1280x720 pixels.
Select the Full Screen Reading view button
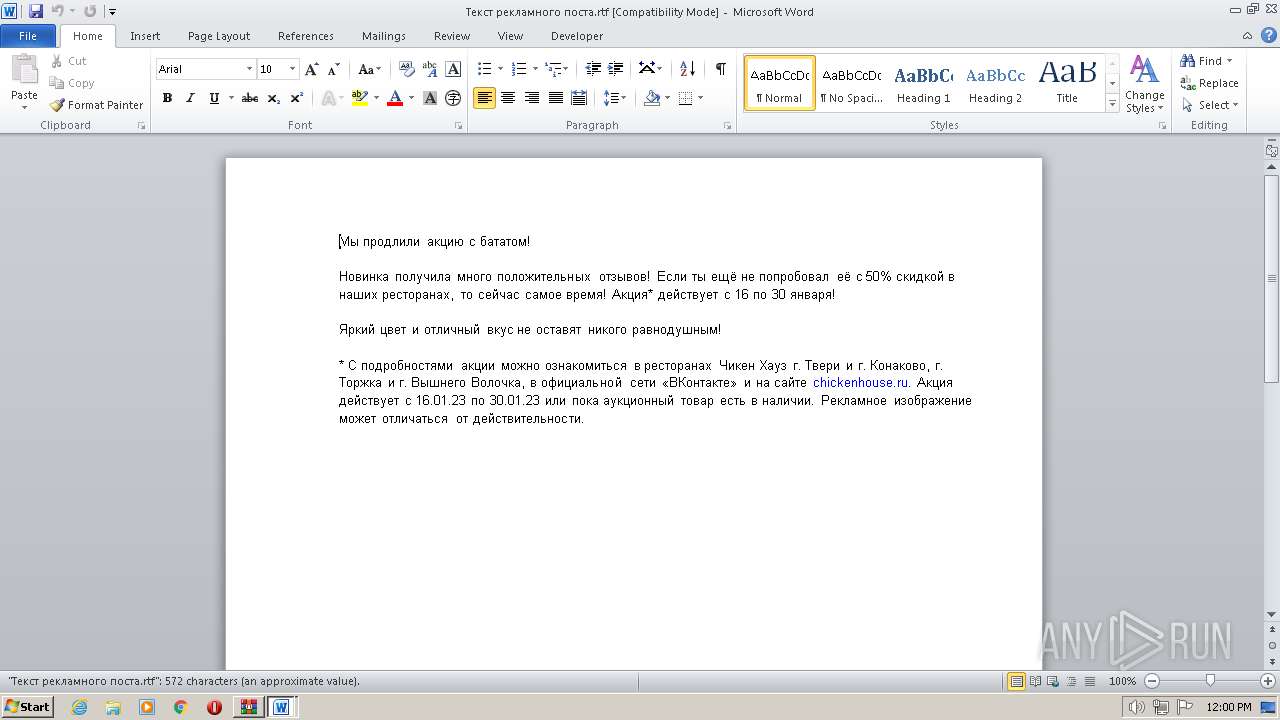pos(1035,681)
